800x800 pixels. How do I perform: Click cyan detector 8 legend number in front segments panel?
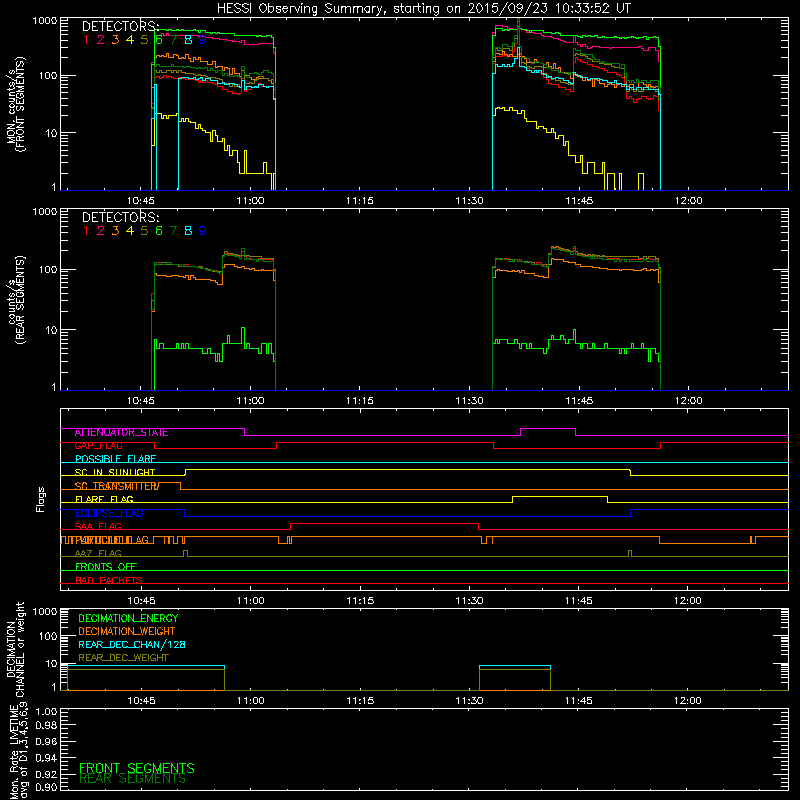click(188, 40)
